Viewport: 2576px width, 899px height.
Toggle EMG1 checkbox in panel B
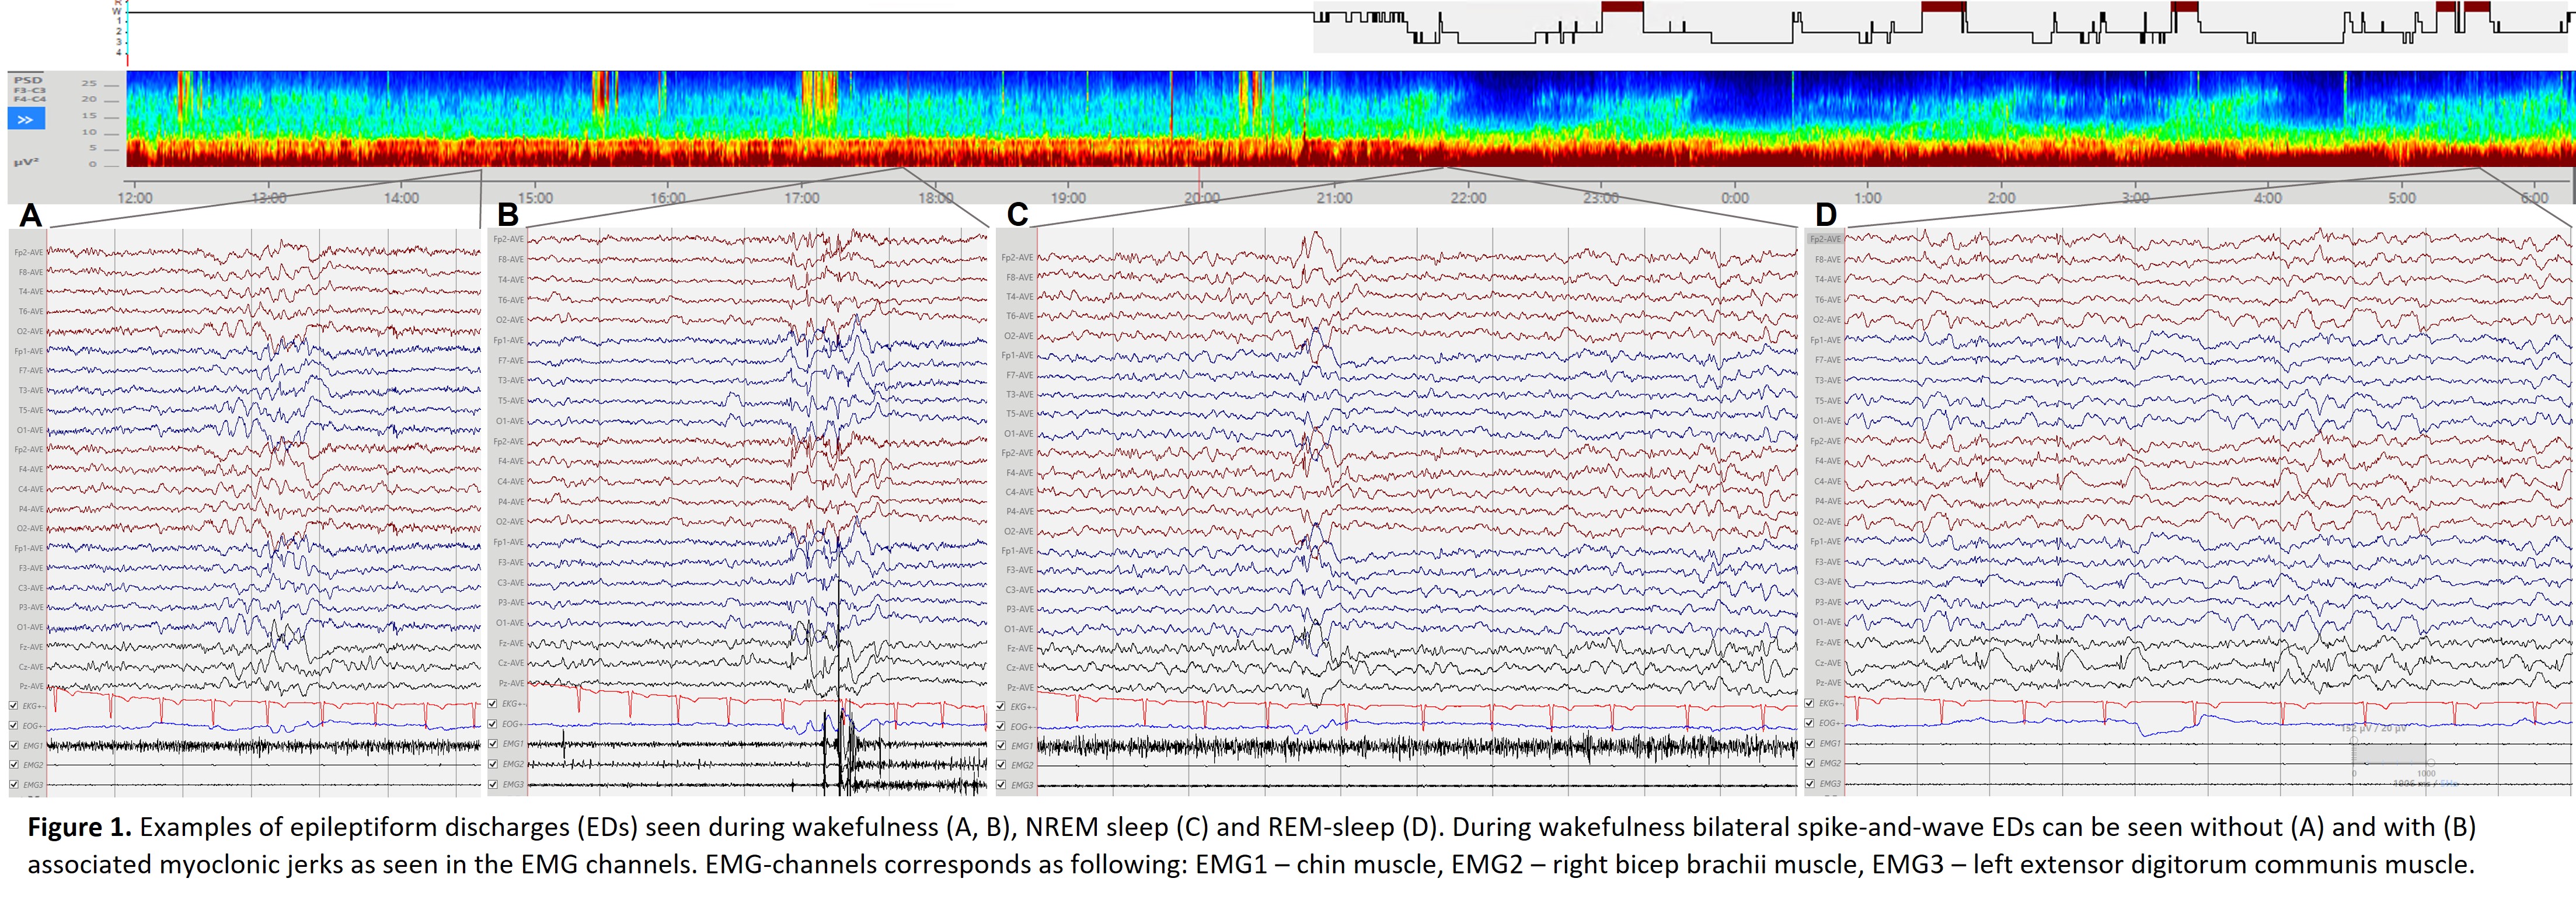point(493,743)
